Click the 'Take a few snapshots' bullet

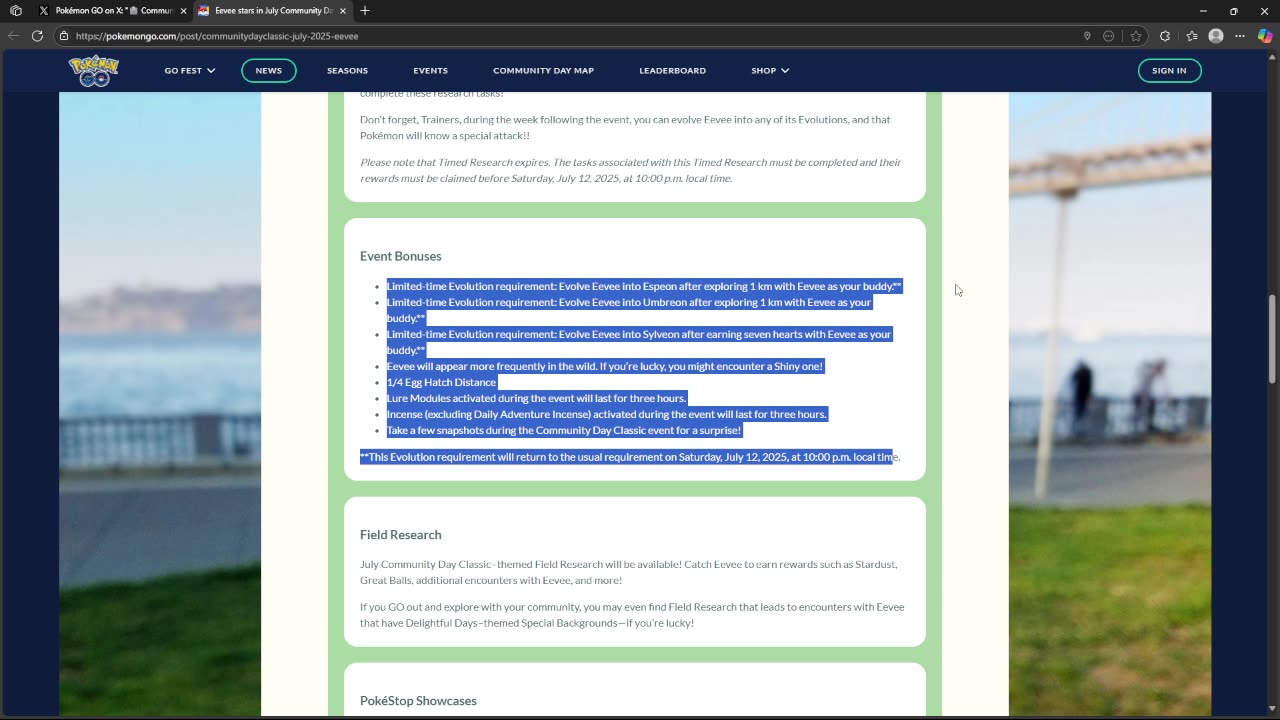pyautogui.click(x=564, y=430)
